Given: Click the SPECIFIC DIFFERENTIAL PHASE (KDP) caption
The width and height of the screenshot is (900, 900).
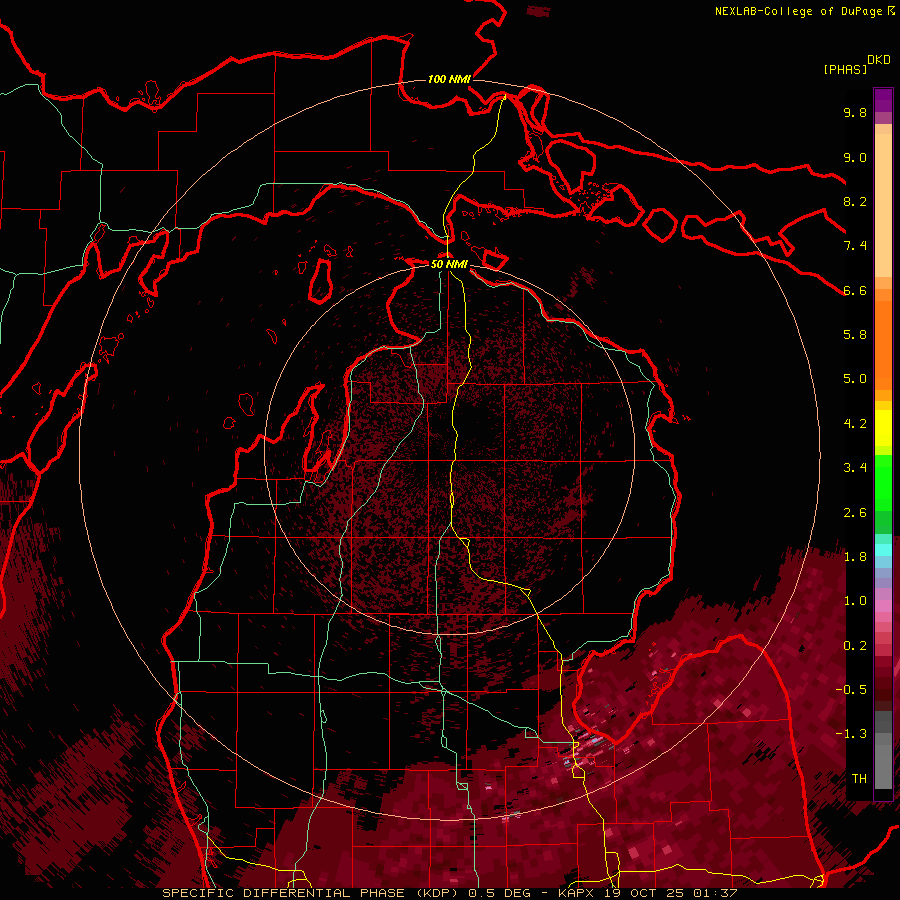Looking at the screenshot, I should pyautogui.click(x=313, y=893).
